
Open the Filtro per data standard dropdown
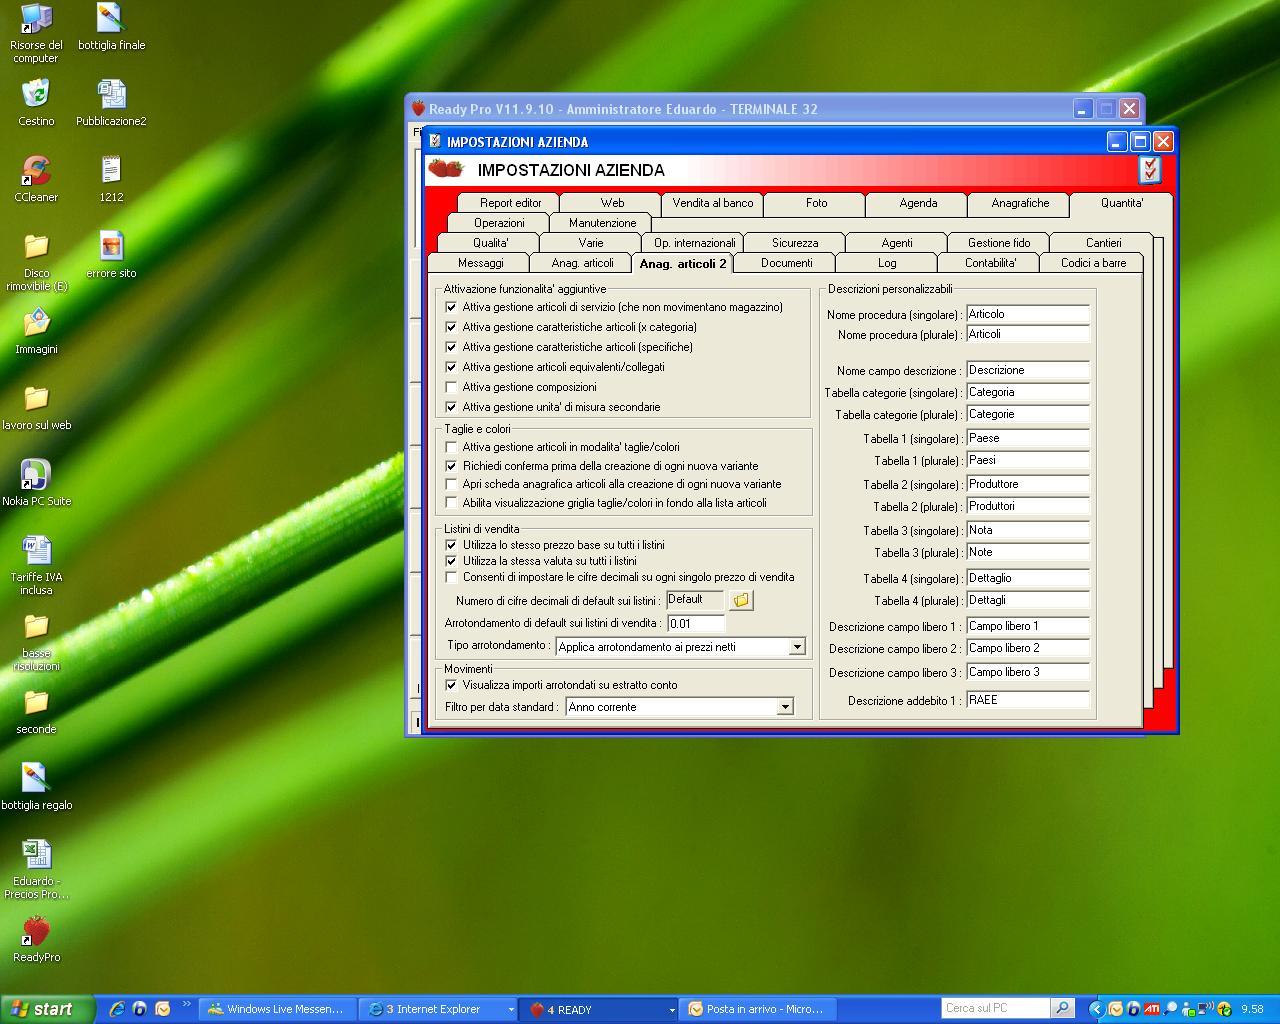[785, 707]
